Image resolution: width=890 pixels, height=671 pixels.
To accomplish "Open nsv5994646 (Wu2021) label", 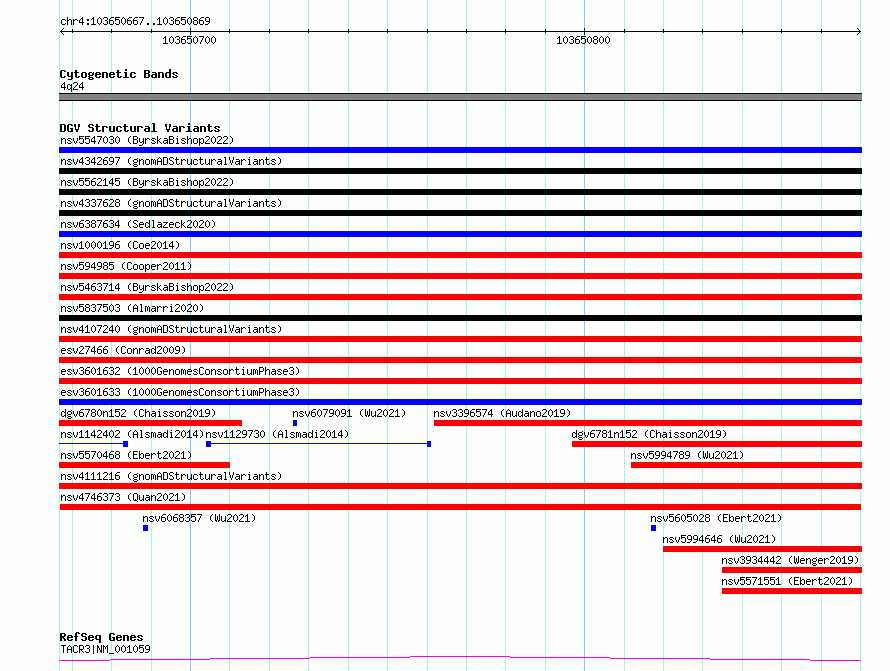I will [x=719, y=539].
